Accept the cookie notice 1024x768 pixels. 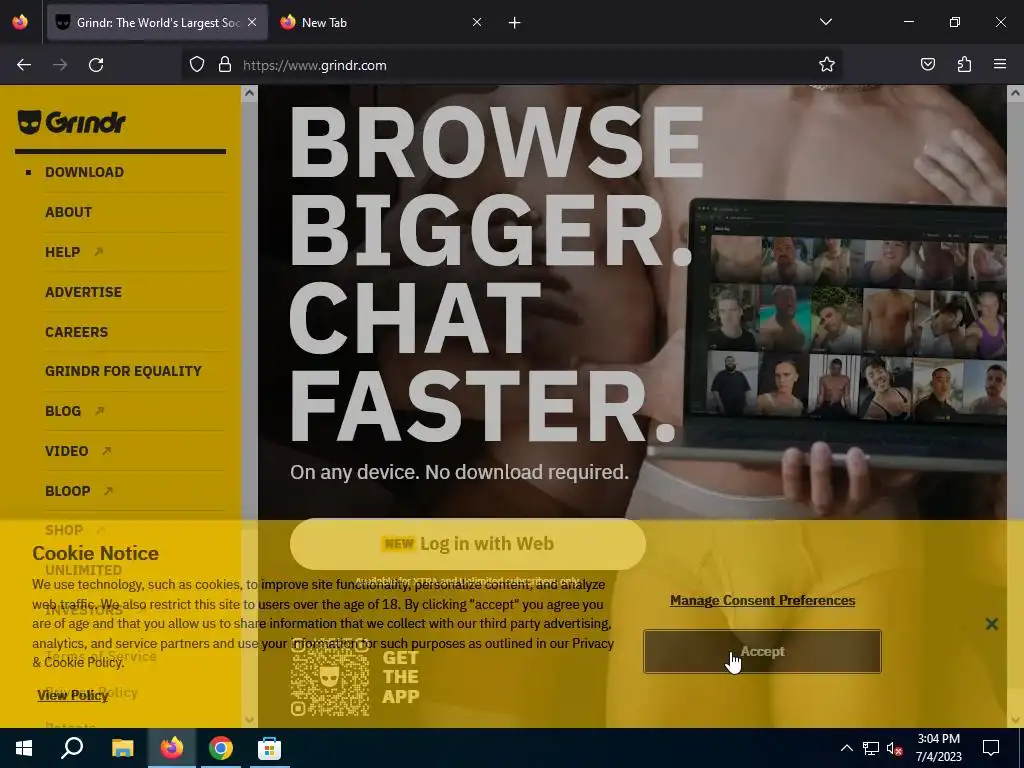[x=762, y=652]
